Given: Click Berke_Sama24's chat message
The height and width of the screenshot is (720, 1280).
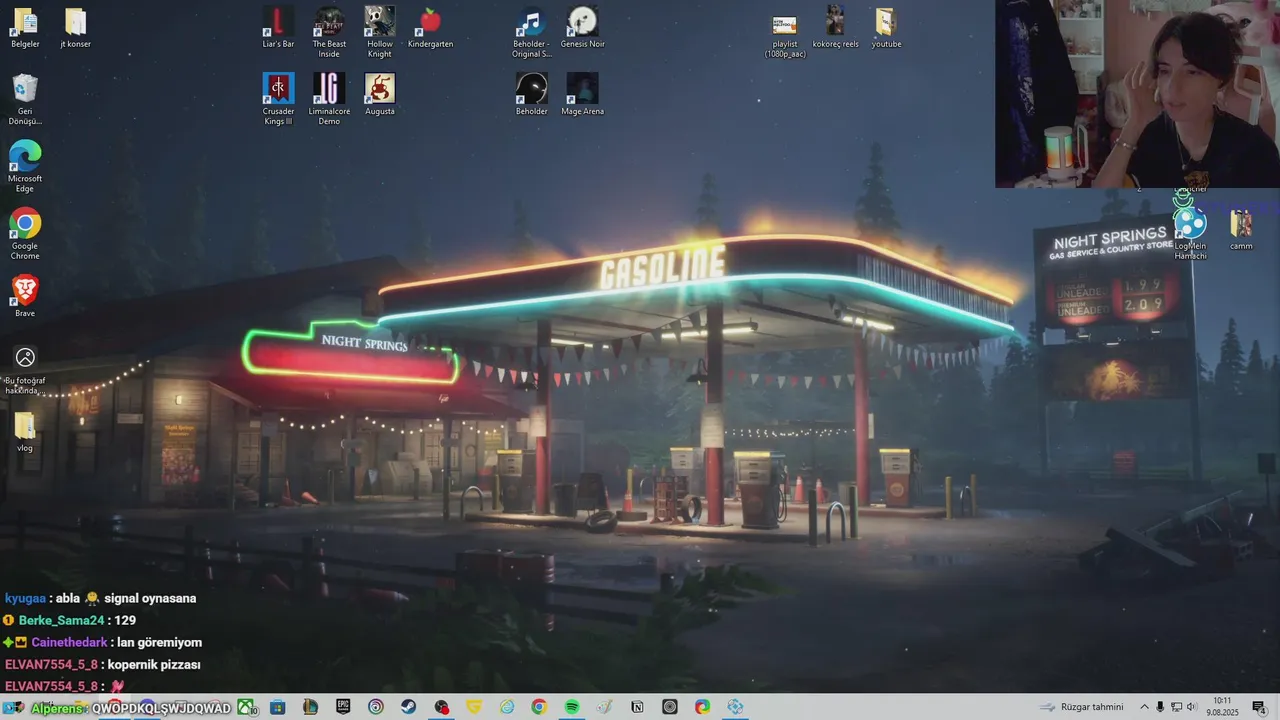Looking at the screenshot, I should [70, 620].
